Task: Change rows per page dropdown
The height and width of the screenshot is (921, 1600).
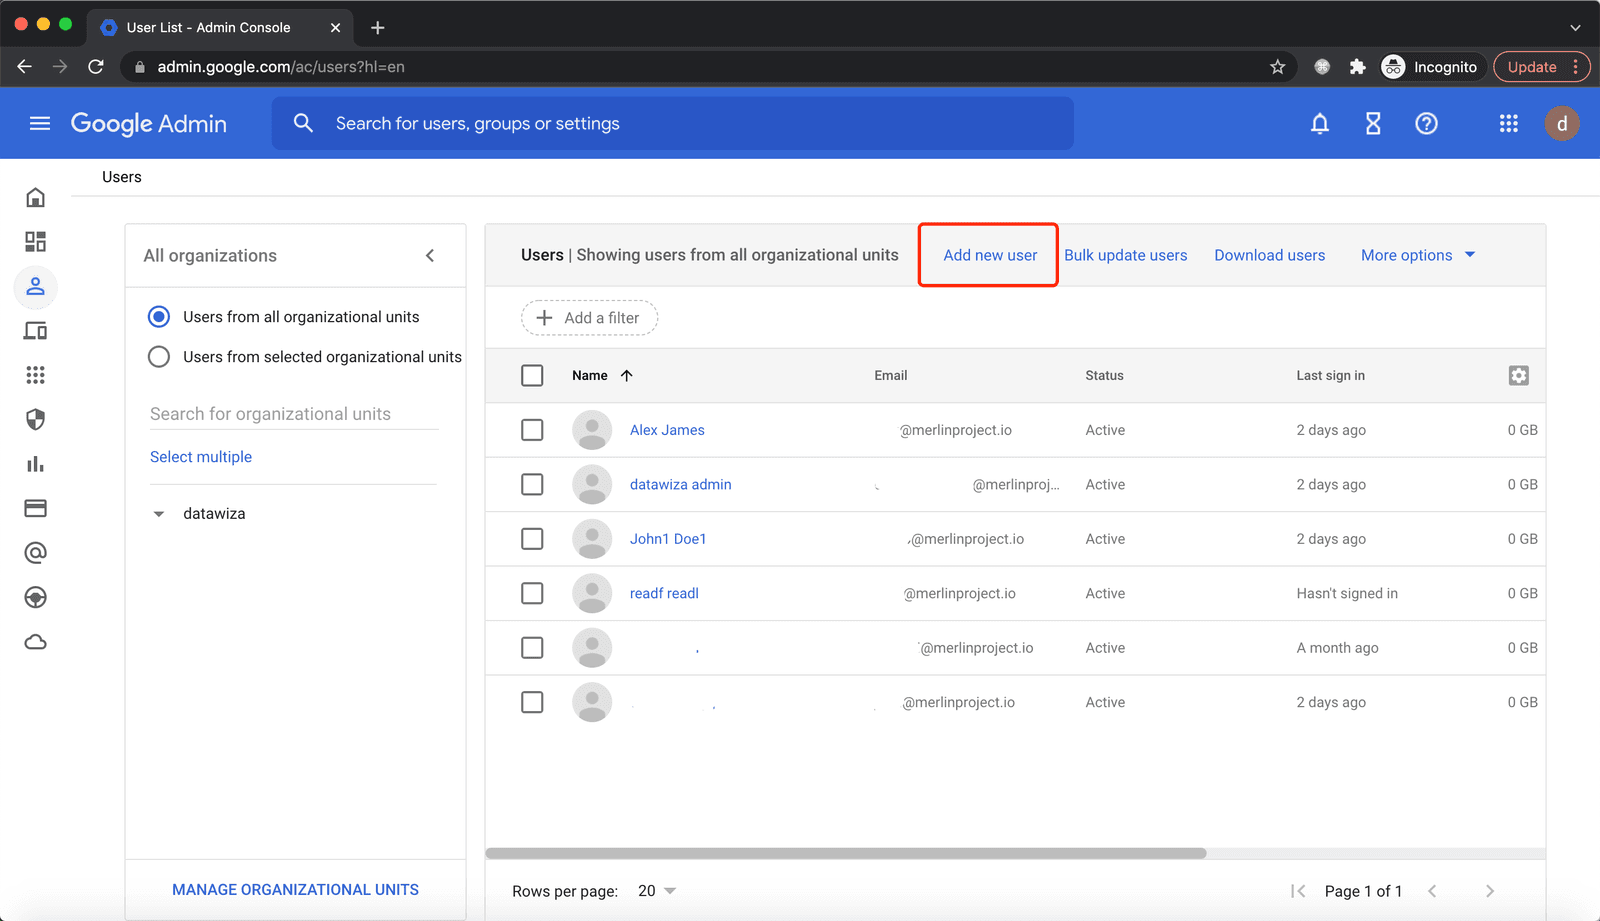Action: pos(657,891)
